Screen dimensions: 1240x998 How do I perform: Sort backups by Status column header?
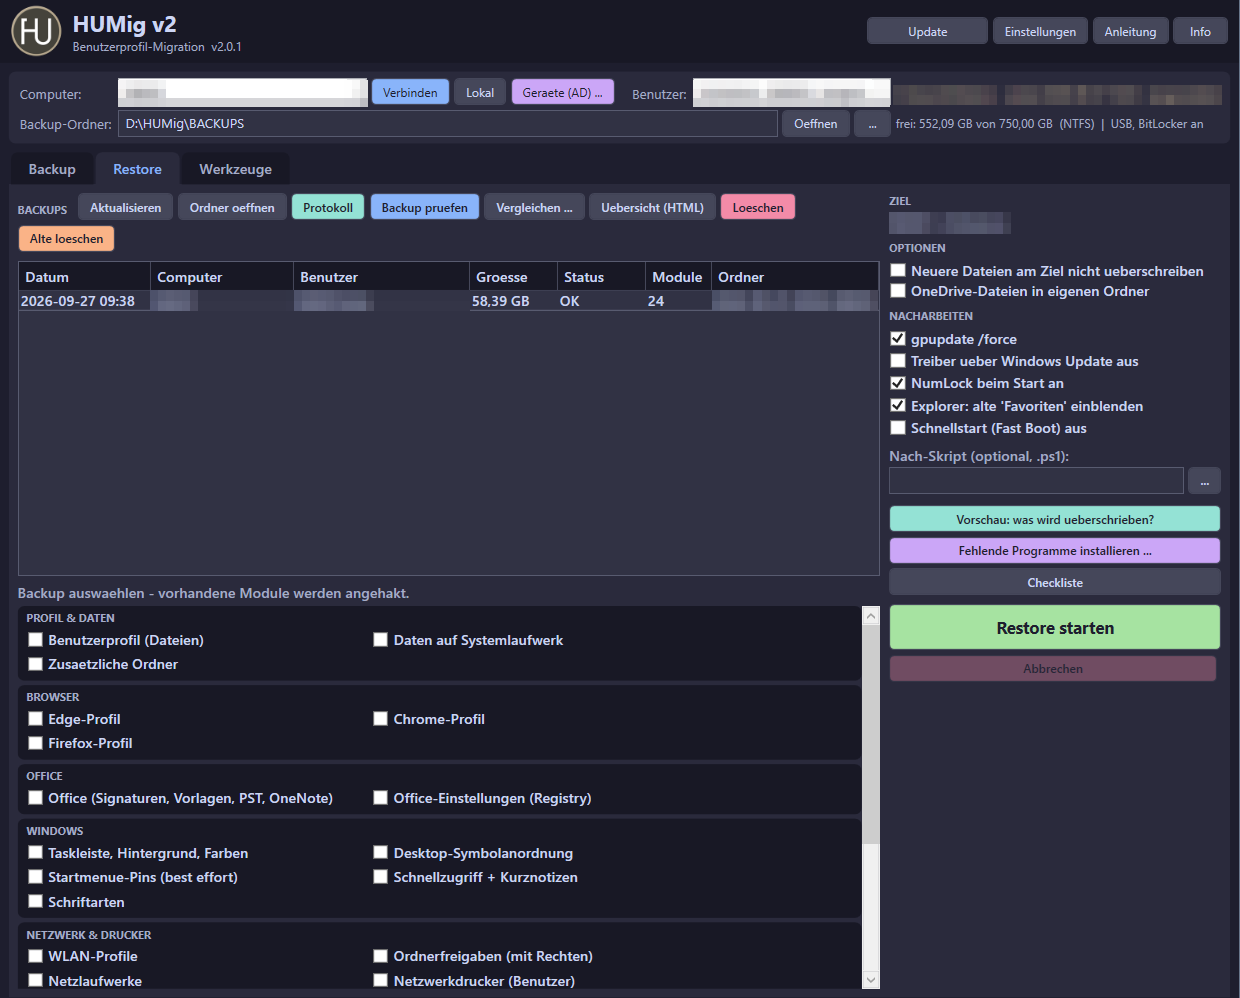pyautogui.click(x=601, y=277)
